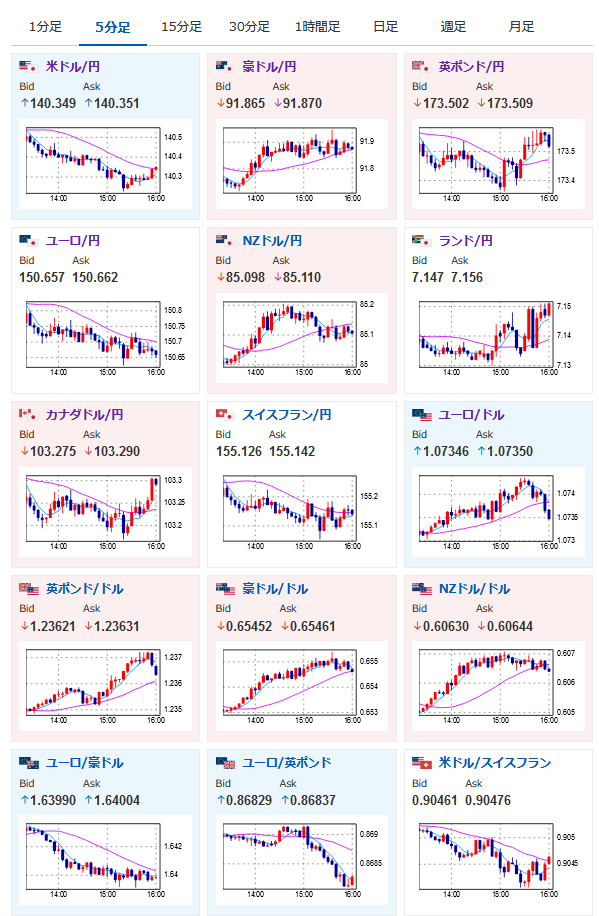Switch to the 日足 daily tab

point(386,27)
